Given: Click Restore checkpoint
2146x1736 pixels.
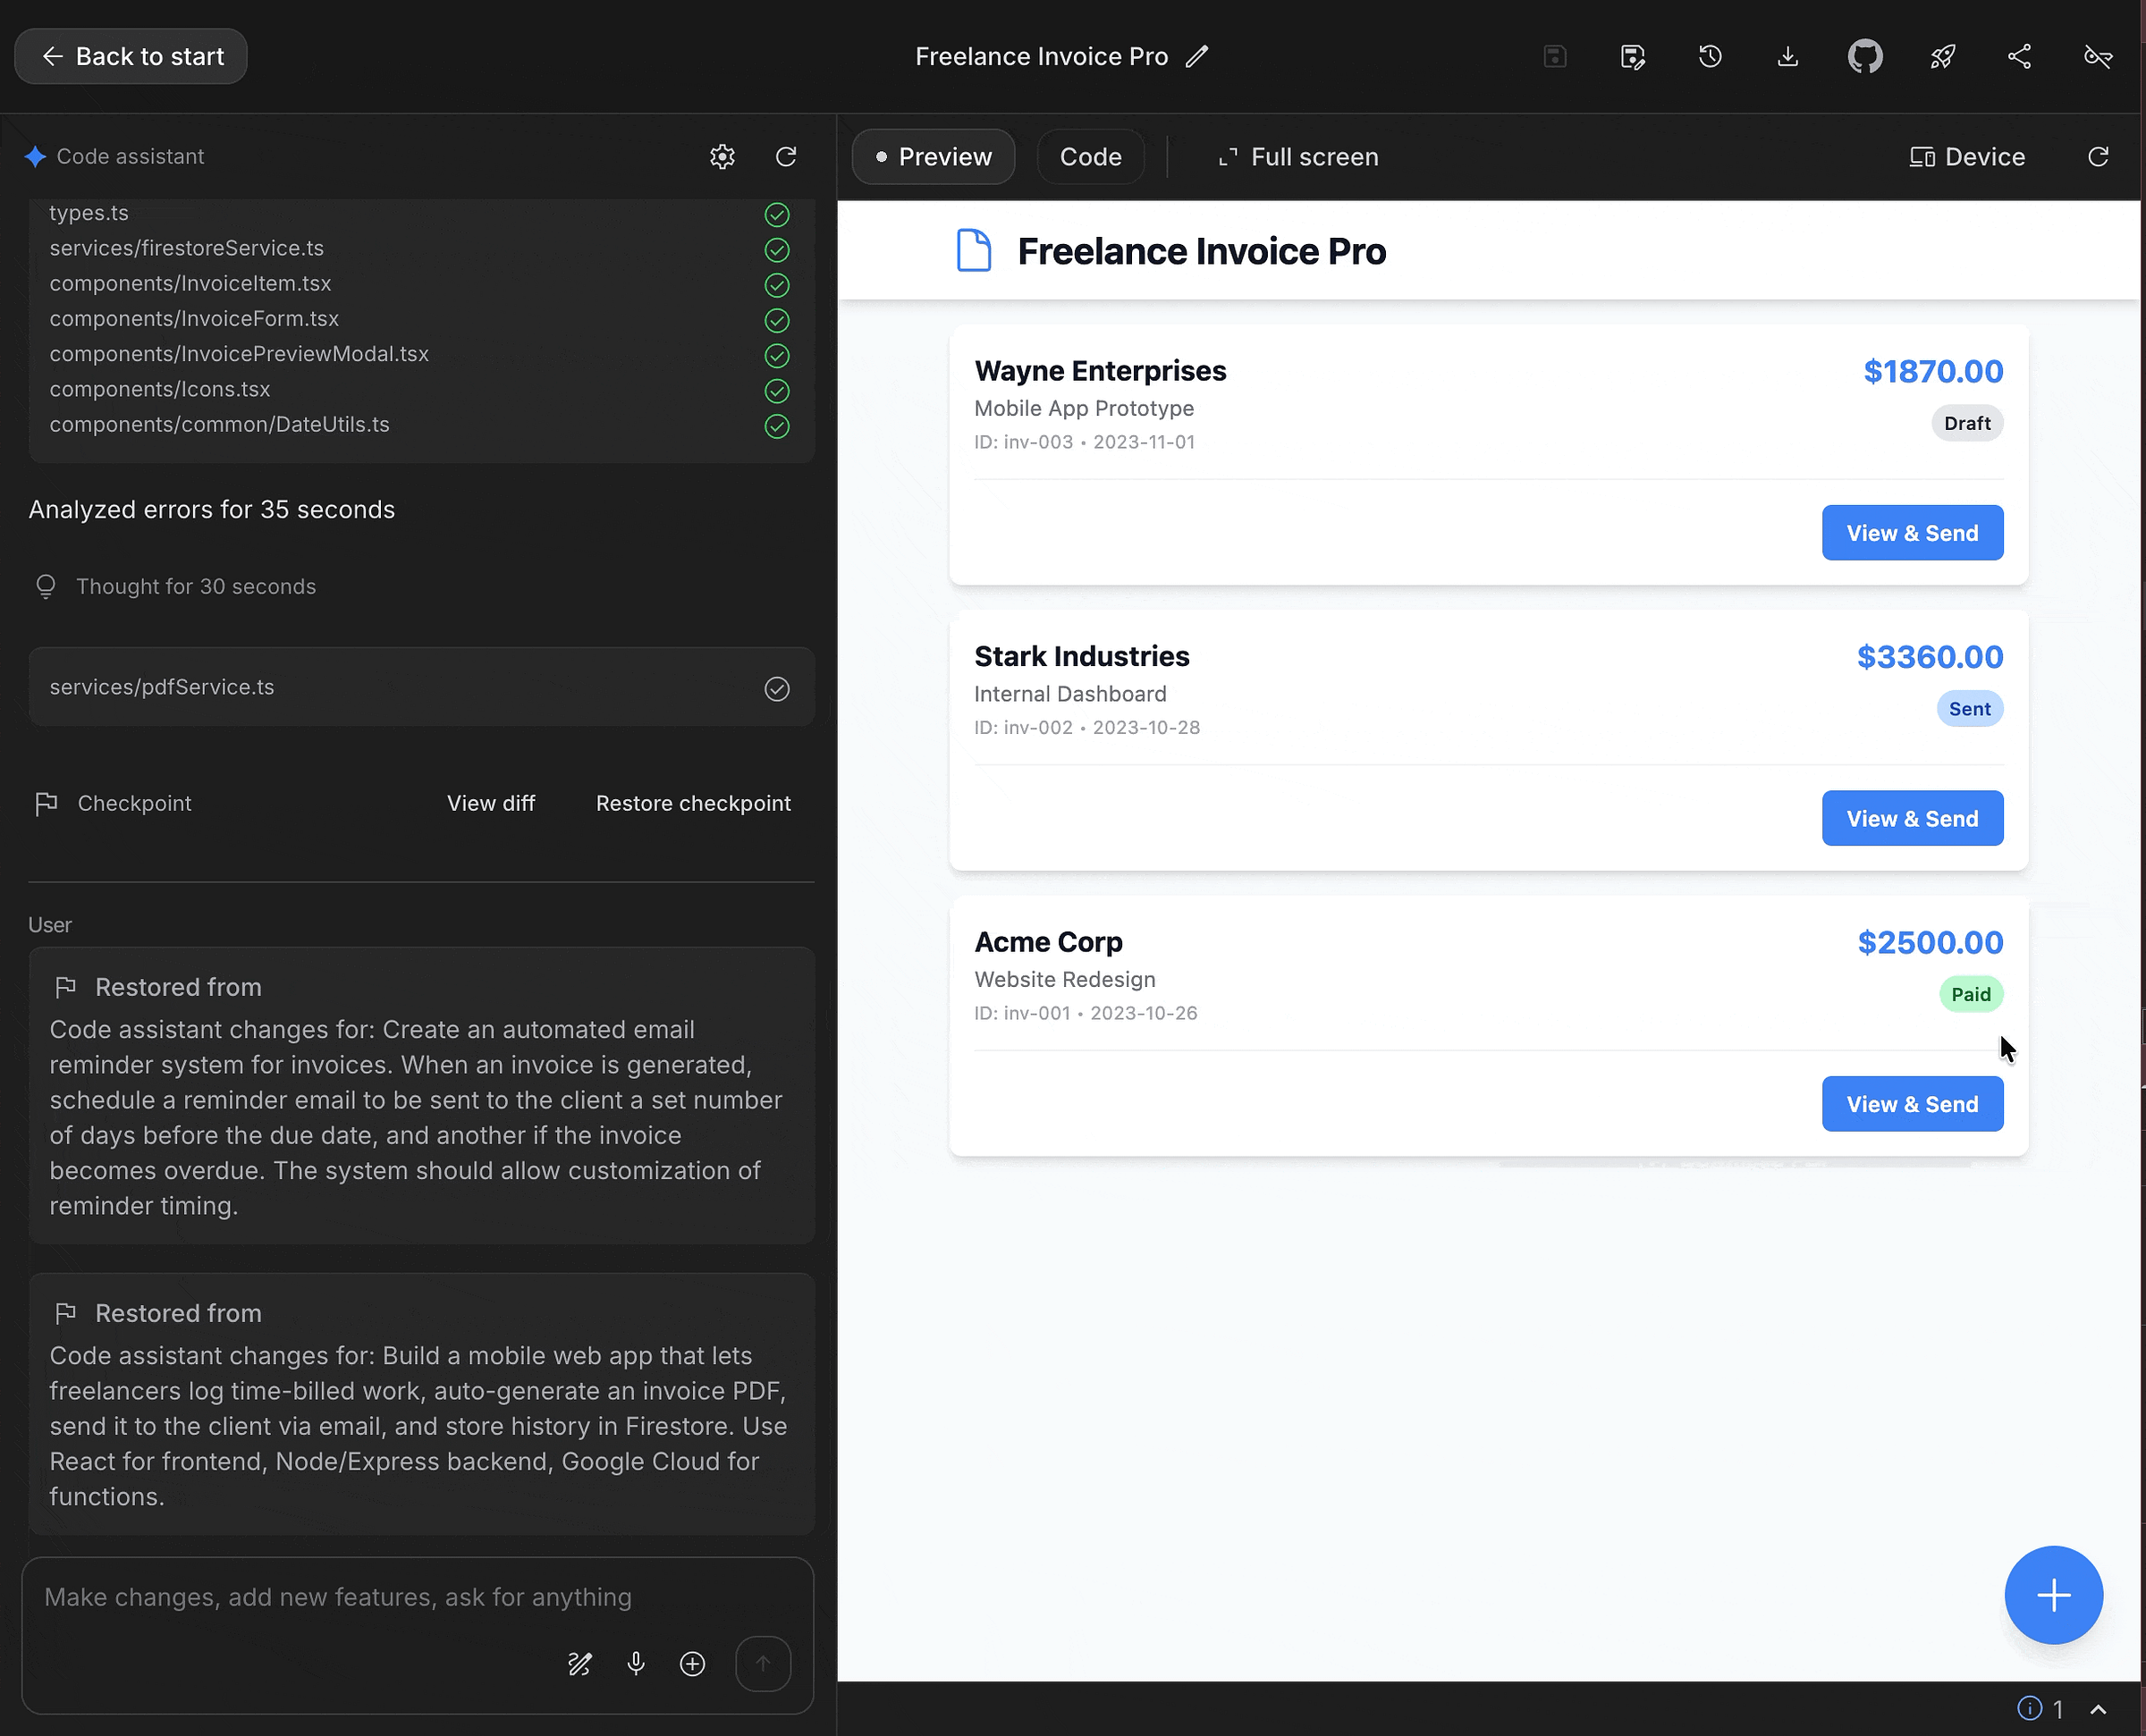Looking at the screenshot, I should [x=693, y=803].
